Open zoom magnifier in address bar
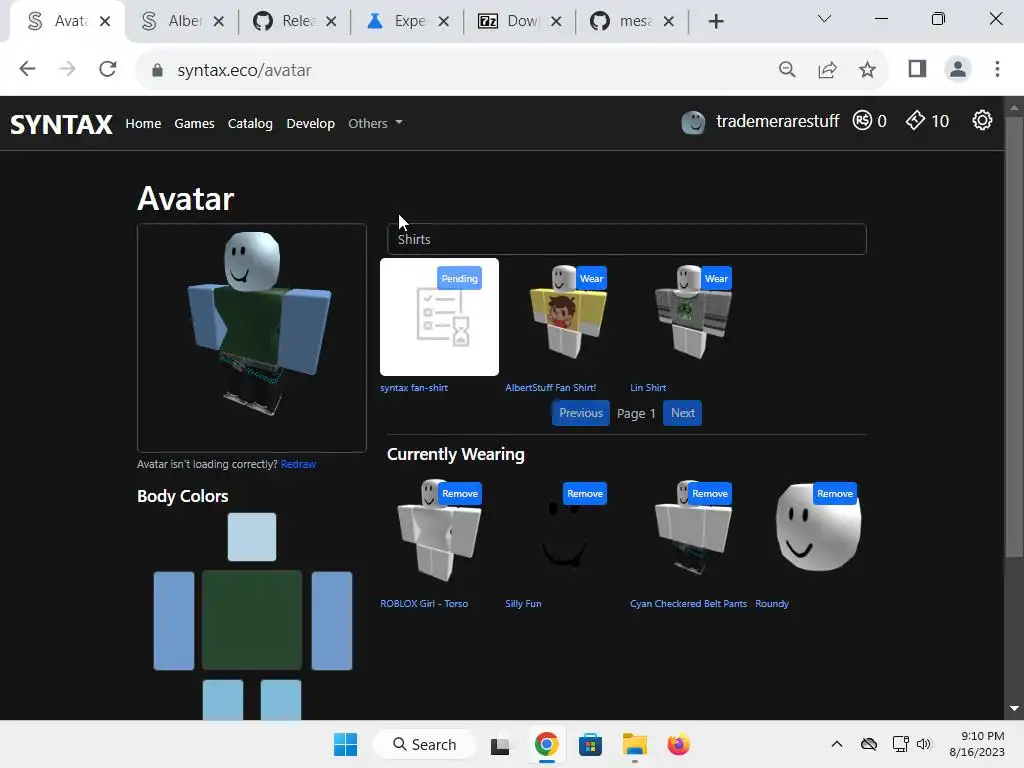1024x768 pixels. click(787, 69)
